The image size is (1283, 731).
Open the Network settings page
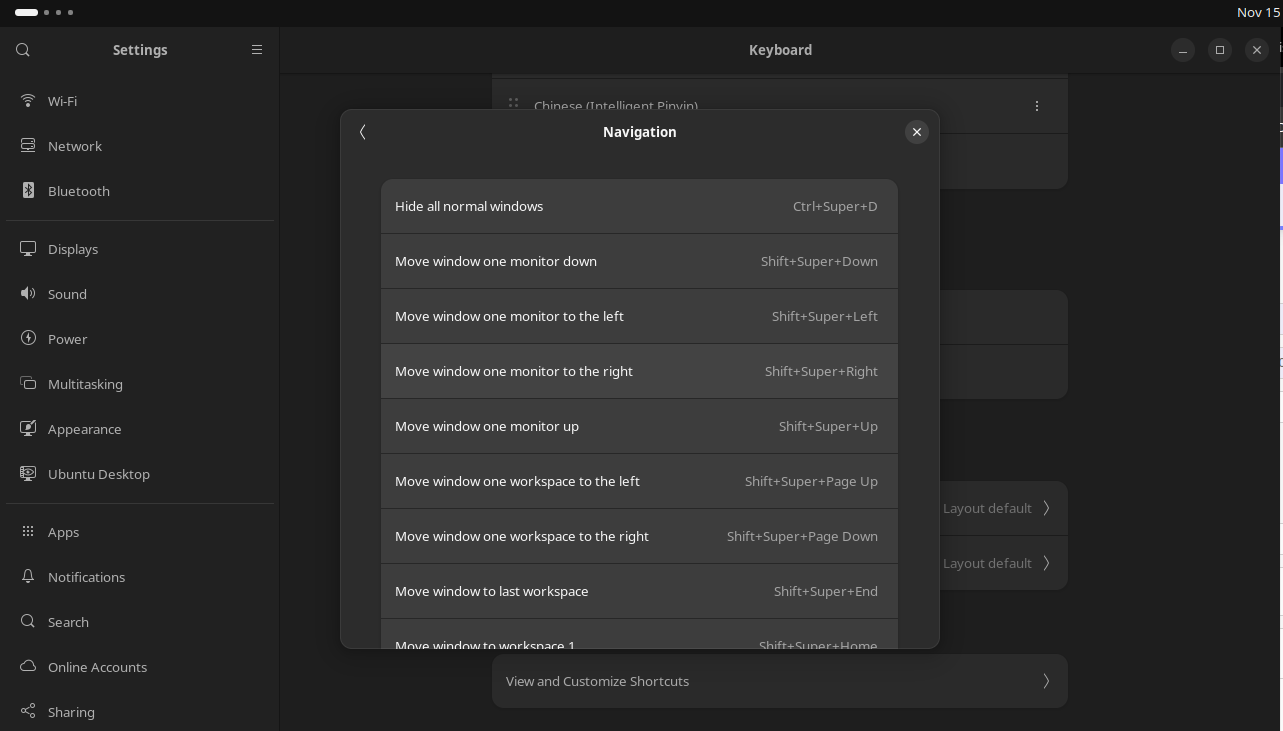(75, 146)
